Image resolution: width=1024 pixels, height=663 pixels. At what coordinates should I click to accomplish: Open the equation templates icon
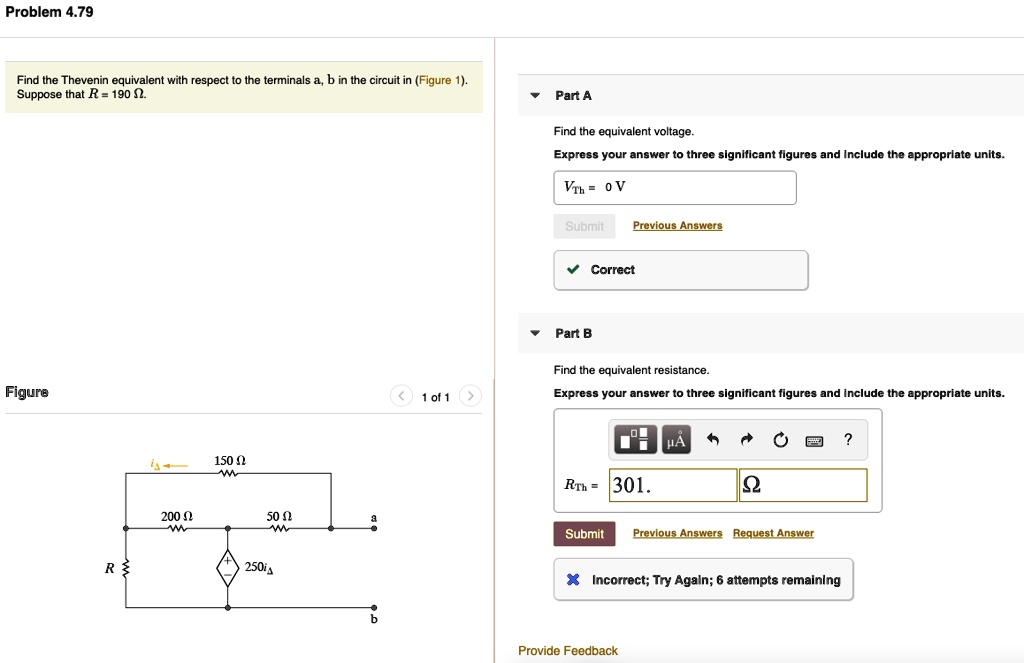(635, 439)
